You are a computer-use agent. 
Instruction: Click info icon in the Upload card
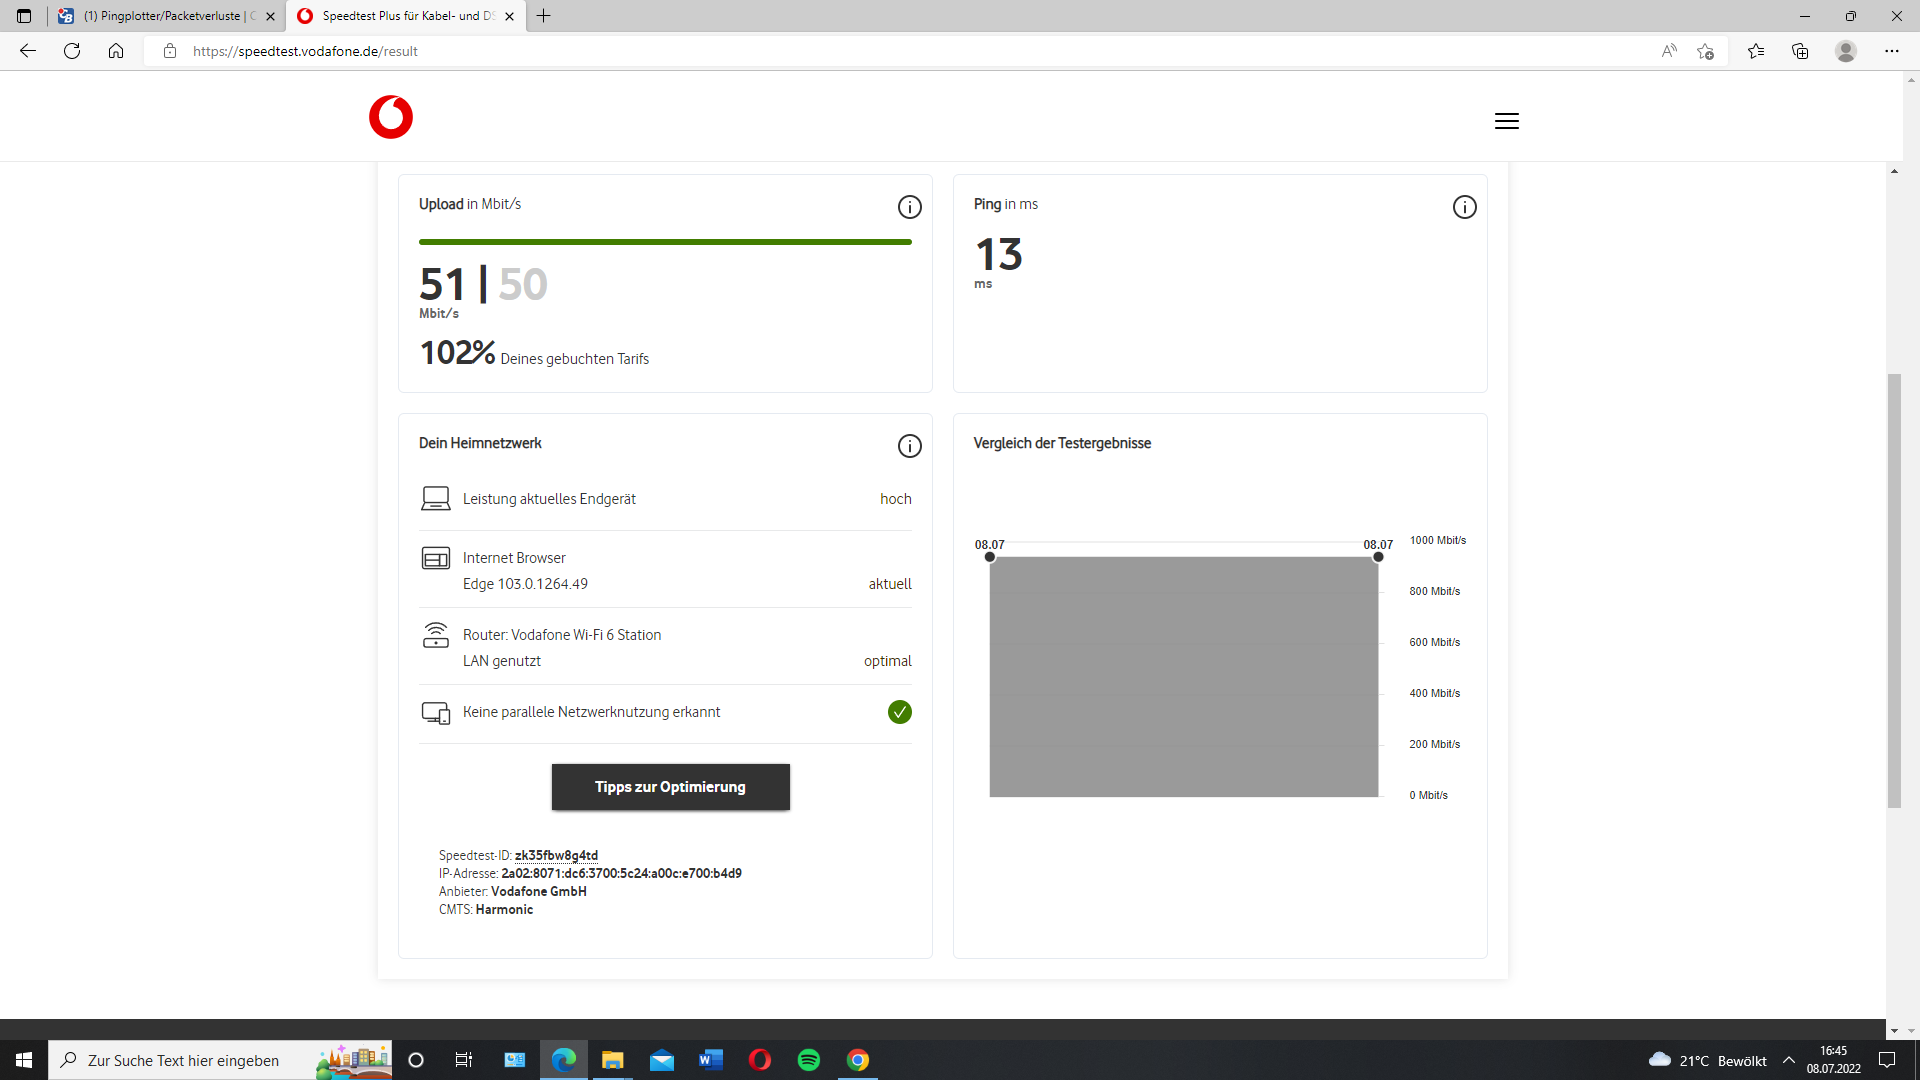coord(909,207)
